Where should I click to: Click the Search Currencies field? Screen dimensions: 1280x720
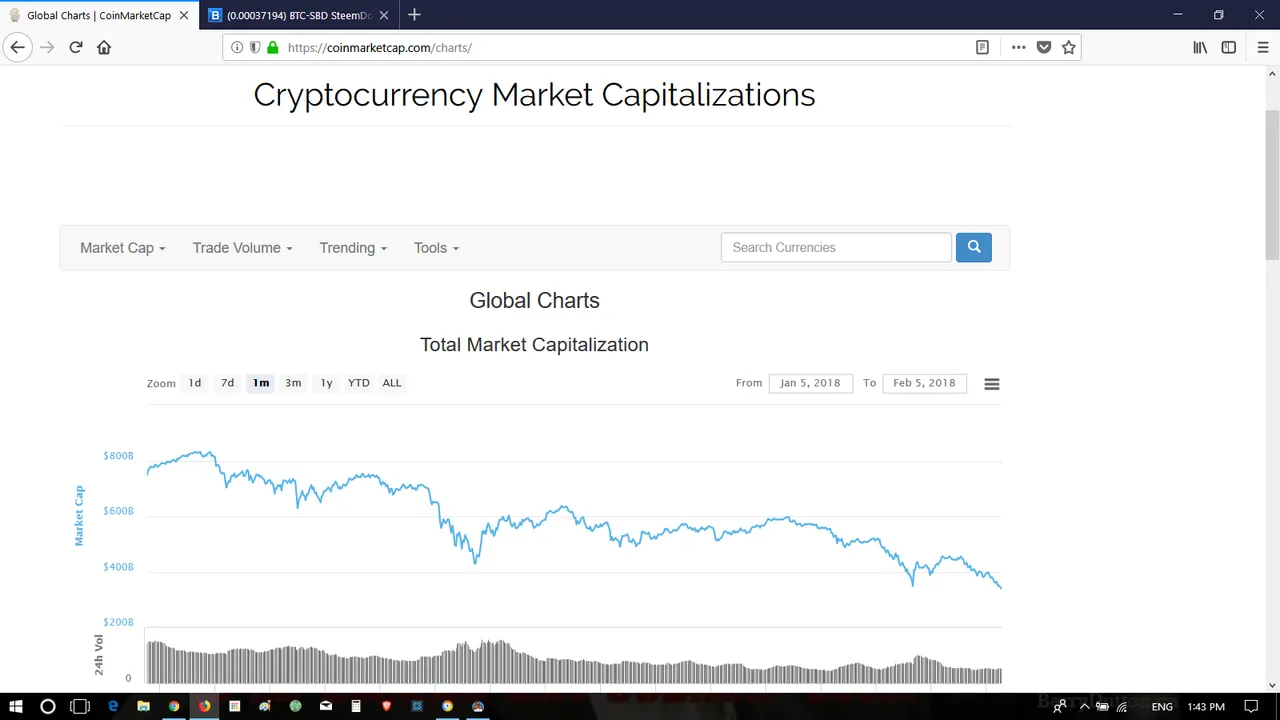click(836, 247)
